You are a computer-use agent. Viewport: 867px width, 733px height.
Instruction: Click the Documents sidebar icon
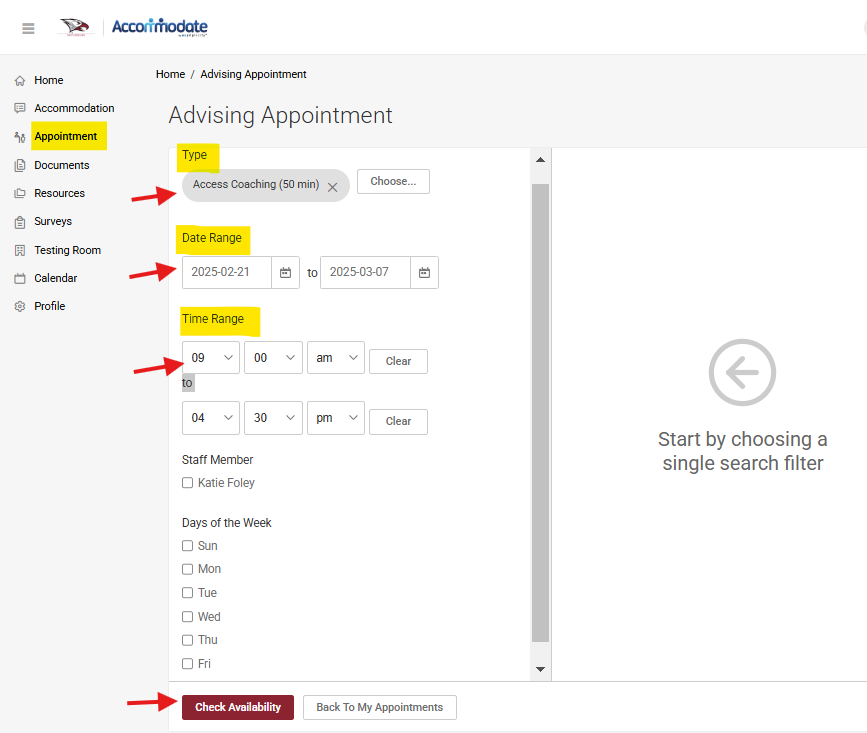pyautogui.click(x=20, y=166)
